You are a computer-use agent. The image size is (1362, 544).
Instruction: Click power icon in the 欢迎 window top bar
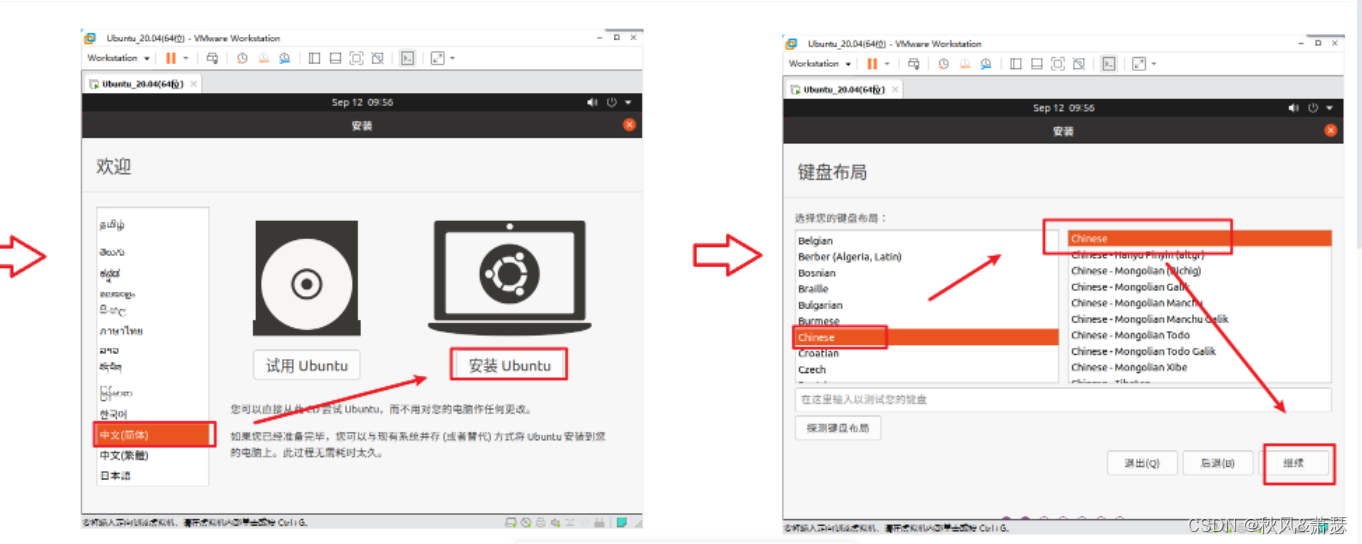611,102
